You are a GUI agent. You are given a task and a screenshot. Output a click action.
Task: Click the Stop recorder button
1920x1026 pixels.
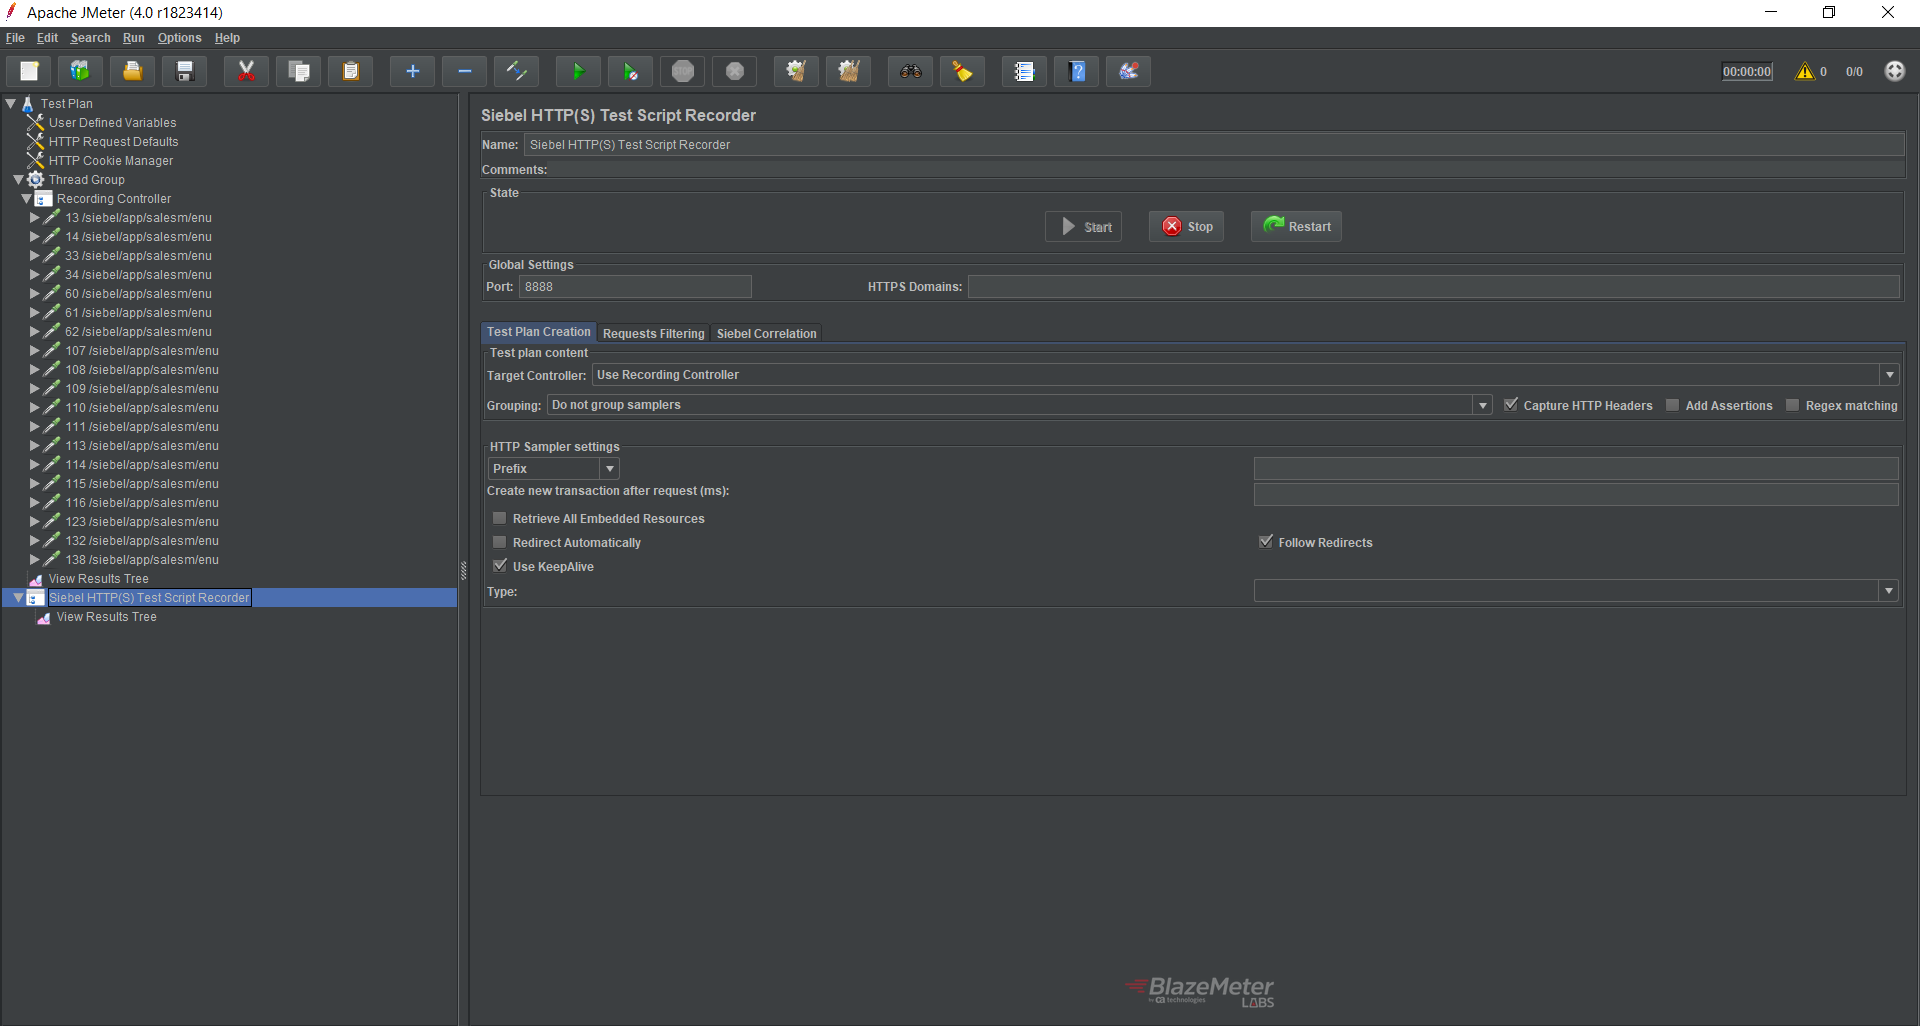pyautogui.click(x=1187, y=227)
